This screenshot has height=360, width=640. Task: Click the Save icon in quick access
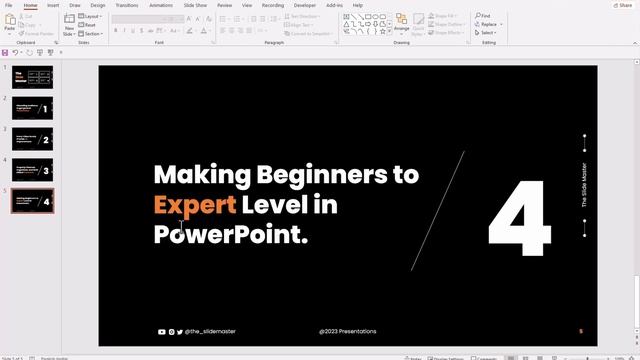click(x=5, y=53)
